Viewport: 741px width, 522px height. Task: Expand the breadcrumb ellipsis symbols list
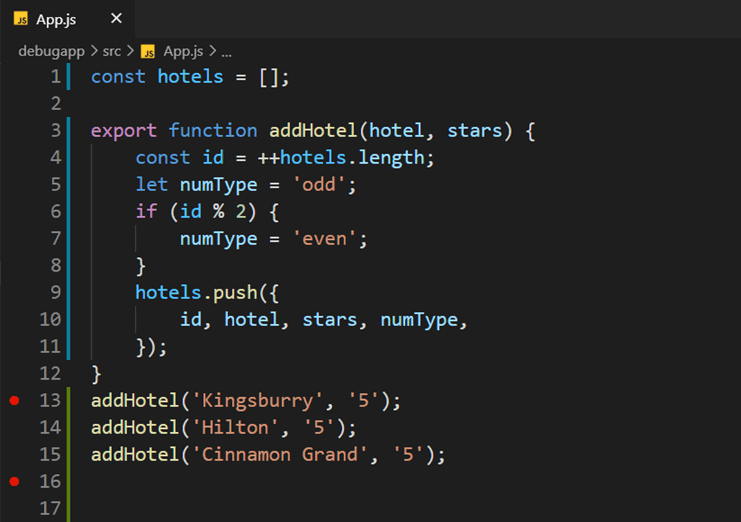tap(227, 52)
